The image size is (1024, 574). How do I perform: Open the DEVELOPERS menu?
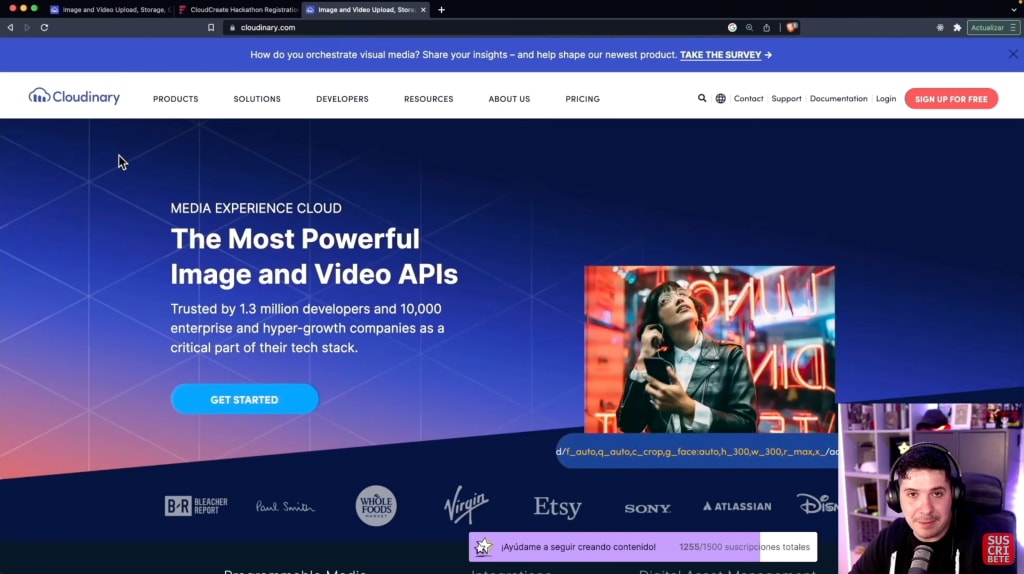click(x=342, y=99)
